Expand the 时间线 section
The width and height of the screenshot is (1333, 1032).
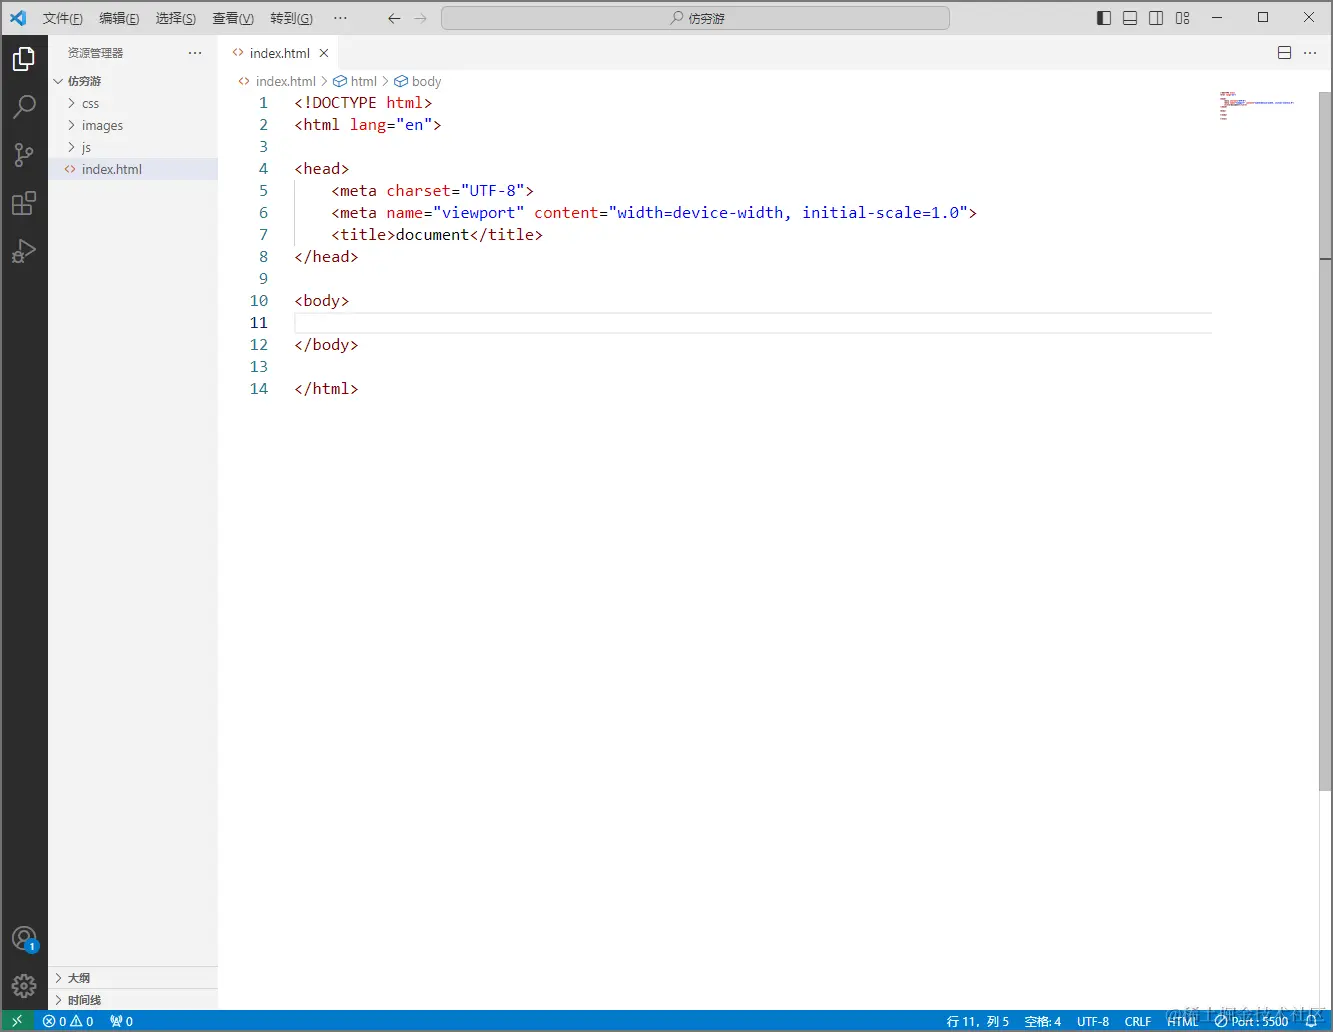coord(133,1000)
